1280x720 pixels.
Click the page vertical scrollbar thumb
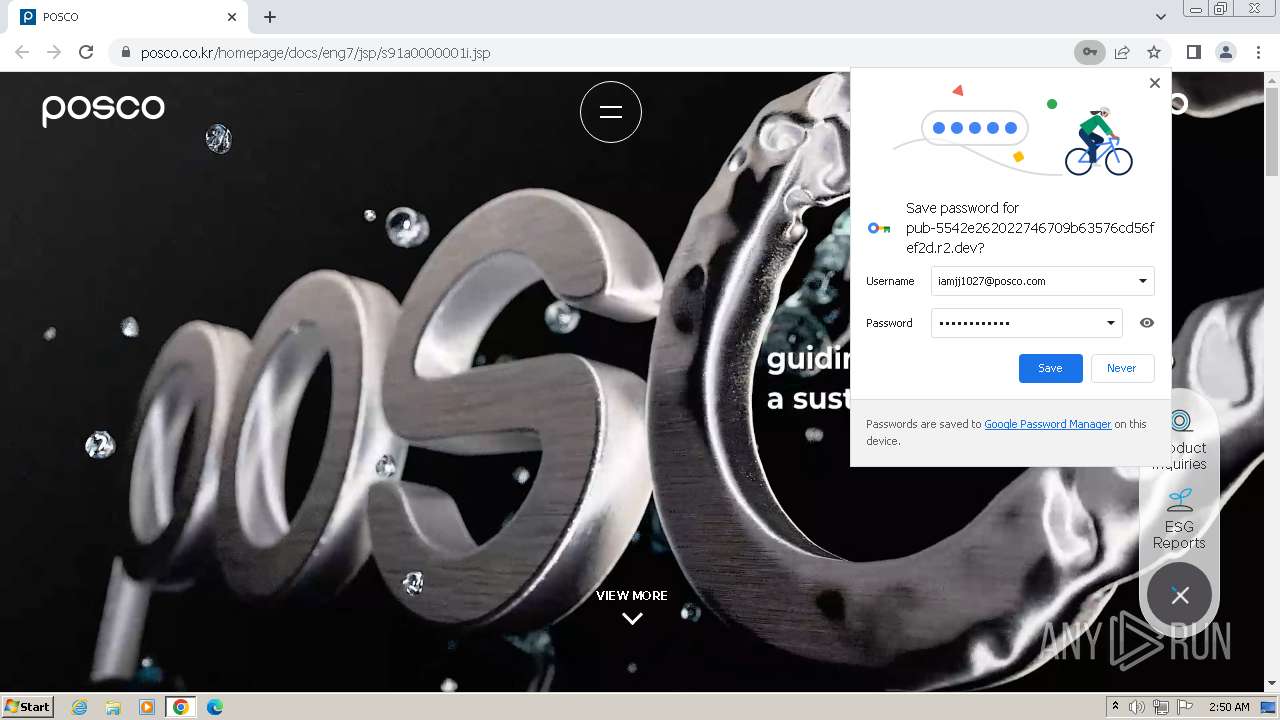click(x=1271, y=132)
